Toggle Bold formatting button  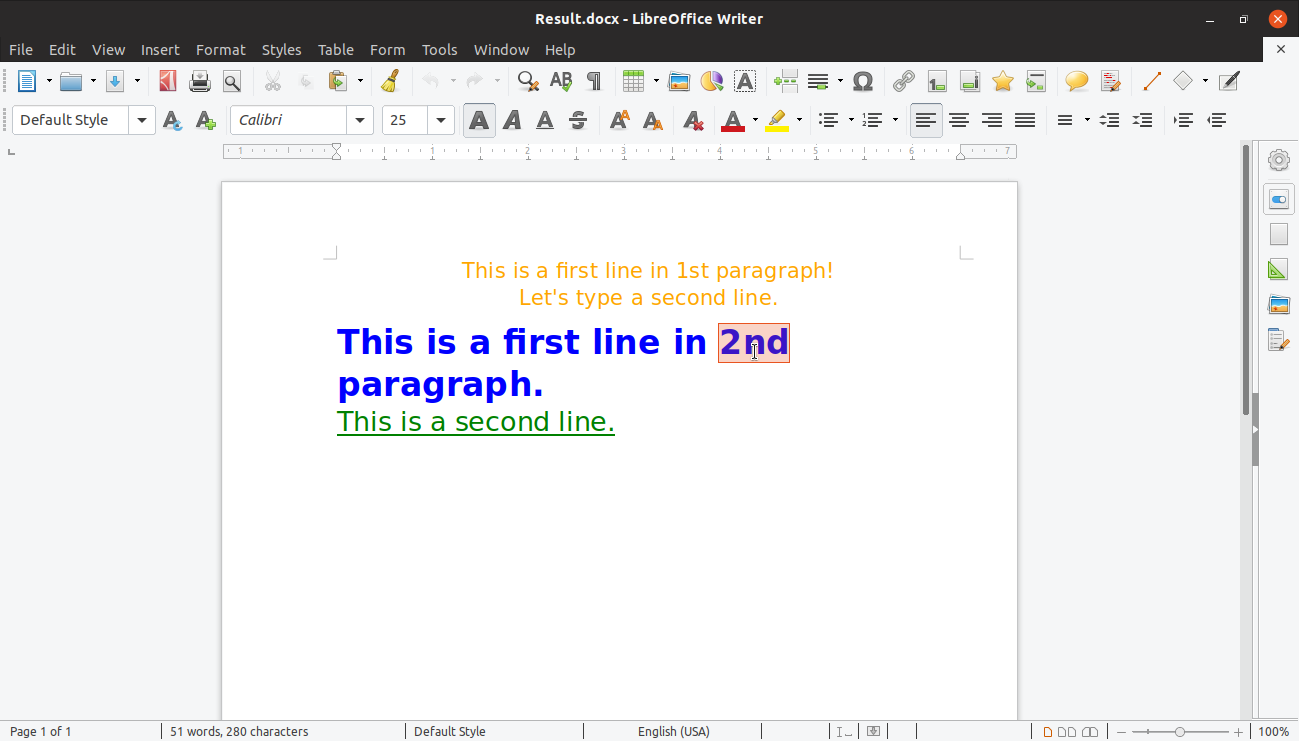click(479, 121)
